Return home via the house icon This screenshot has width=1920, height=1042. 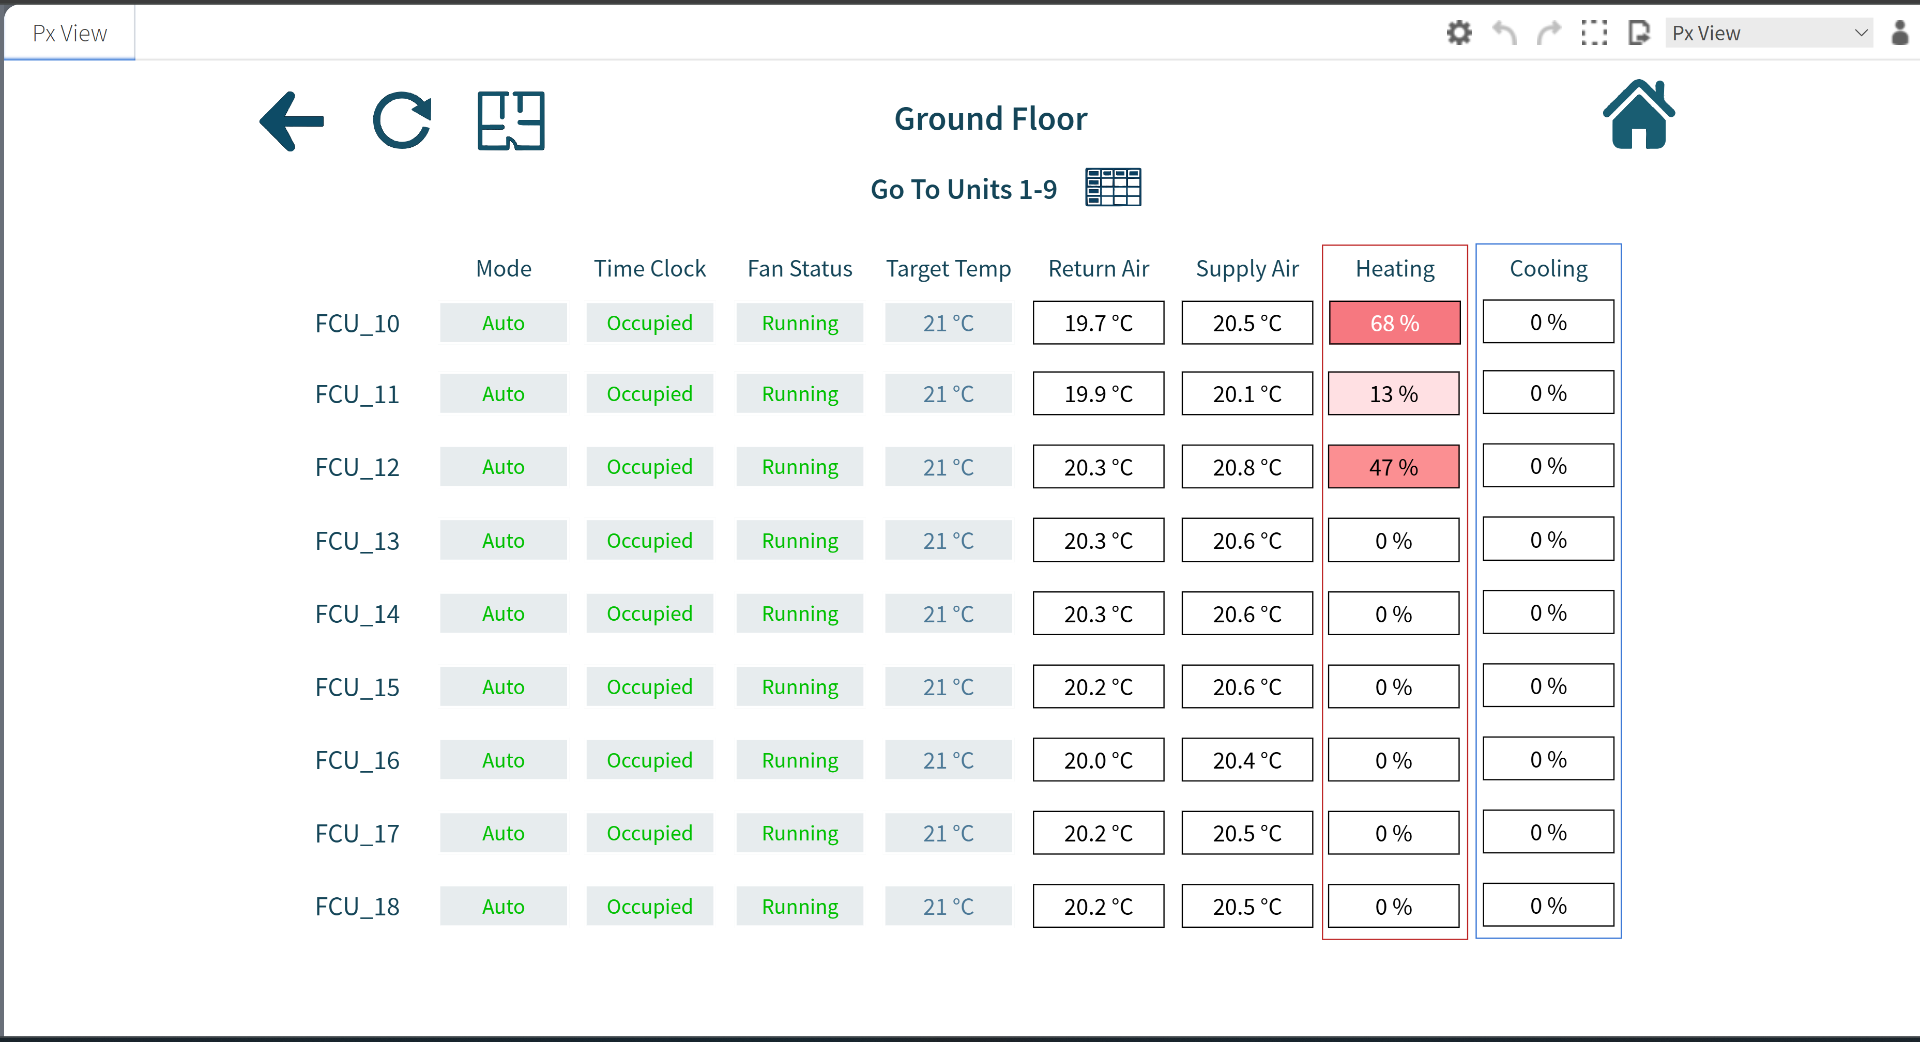point(1639,114)
